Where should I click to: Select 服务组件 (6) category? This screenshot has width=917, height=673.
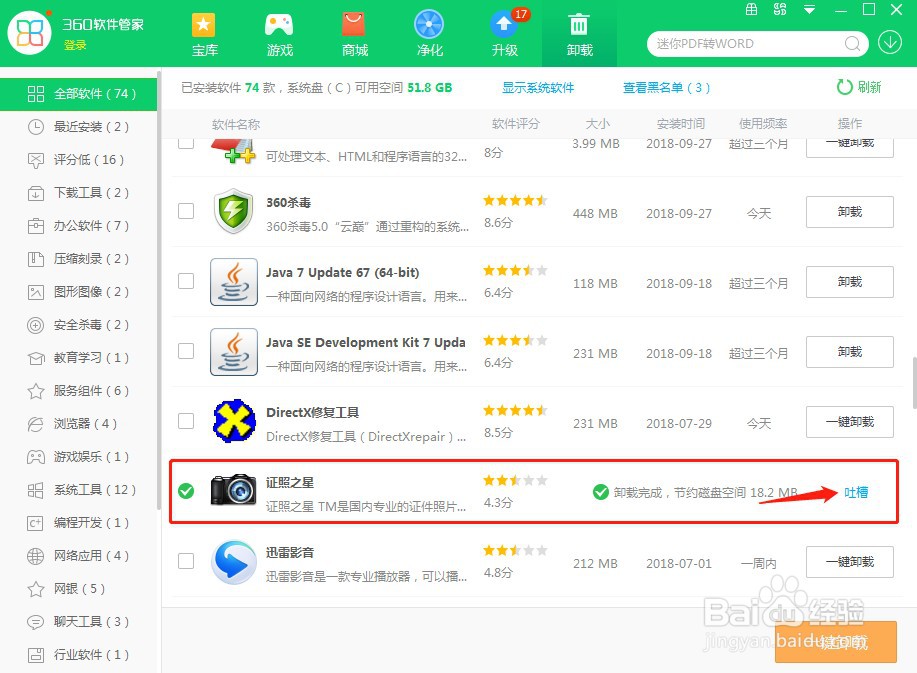click(x=78, y=391)
